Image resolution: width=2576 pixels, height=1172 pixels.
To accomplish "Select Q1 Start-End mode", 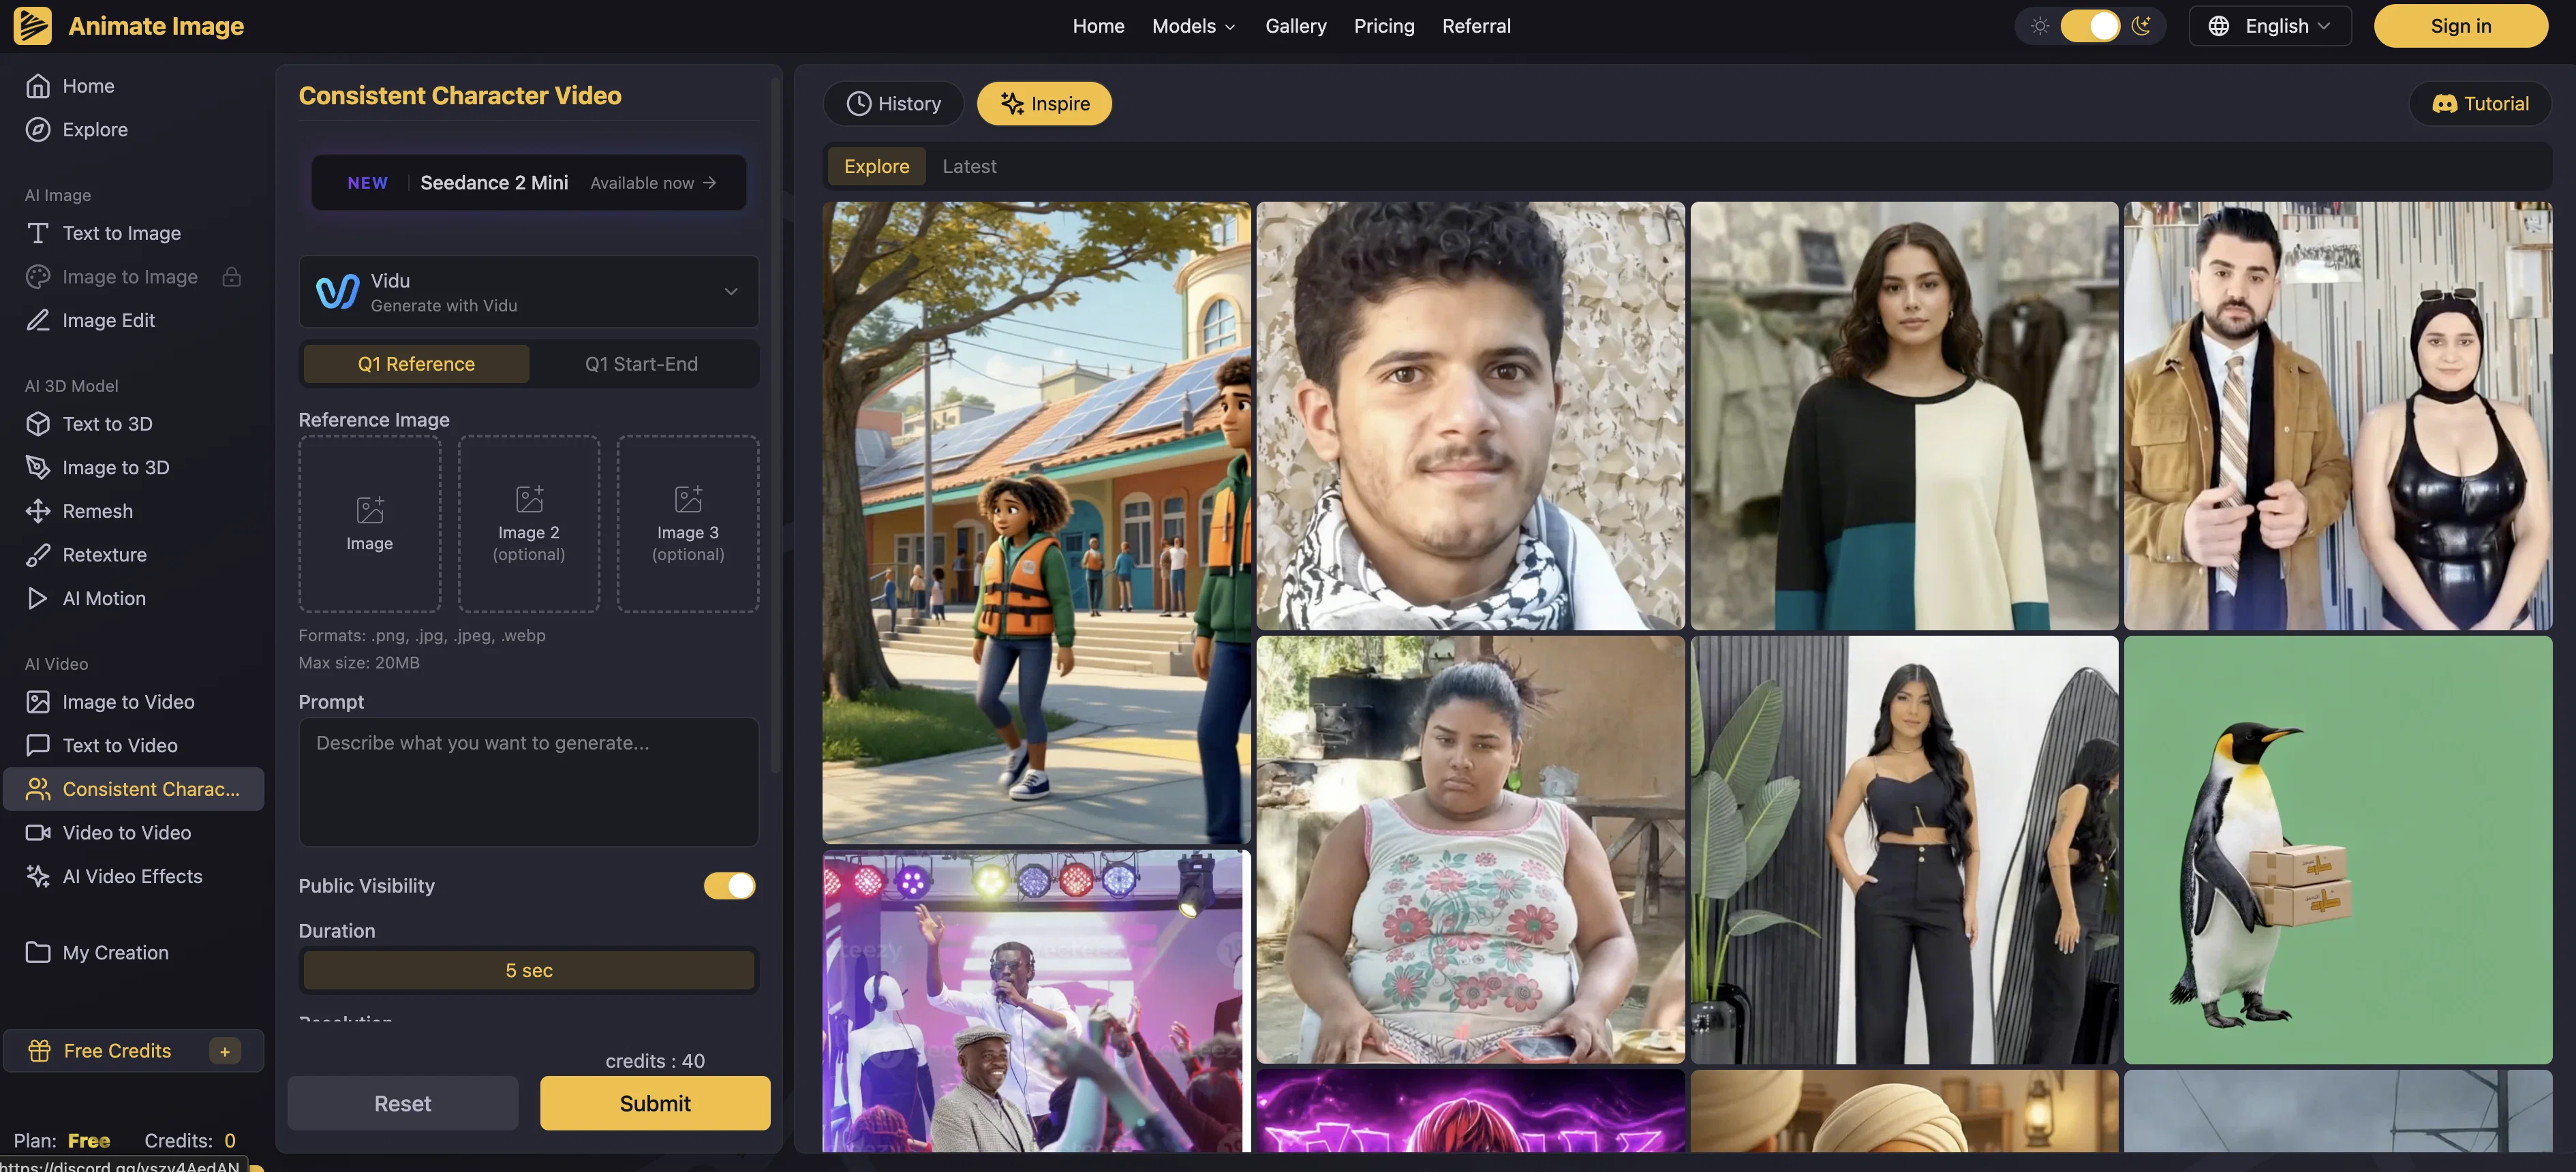I will 641,364.
